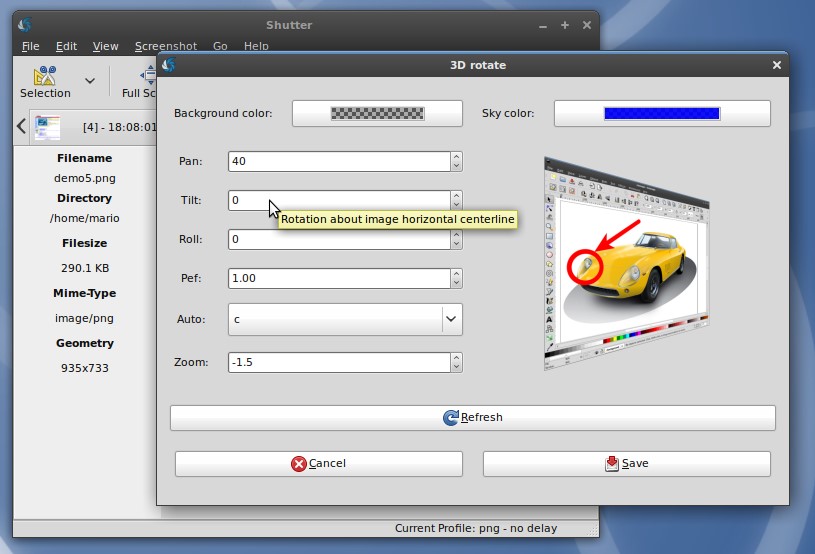Viewport: 815px width, 554px height.
Task: Click the Zoom spinner arrows
Action: click(x=457, y=362)
